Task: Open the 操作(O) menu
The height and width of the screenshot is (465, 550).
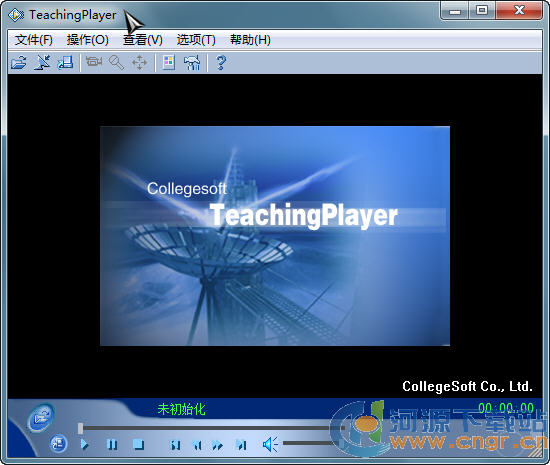Action: pyautogui.click(x=88, y=40)
